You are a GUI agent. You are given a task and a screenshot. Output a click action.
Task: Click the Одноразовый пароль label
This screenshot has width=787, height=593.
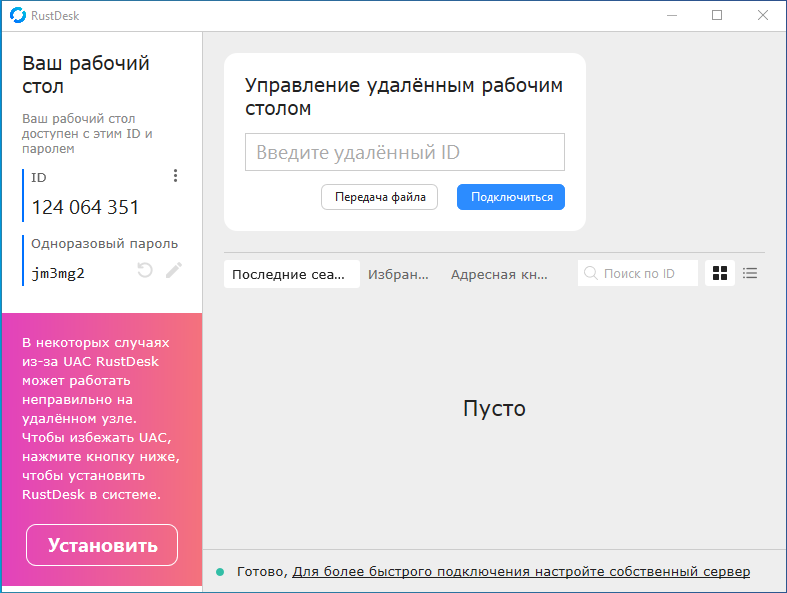coord(104,244)
